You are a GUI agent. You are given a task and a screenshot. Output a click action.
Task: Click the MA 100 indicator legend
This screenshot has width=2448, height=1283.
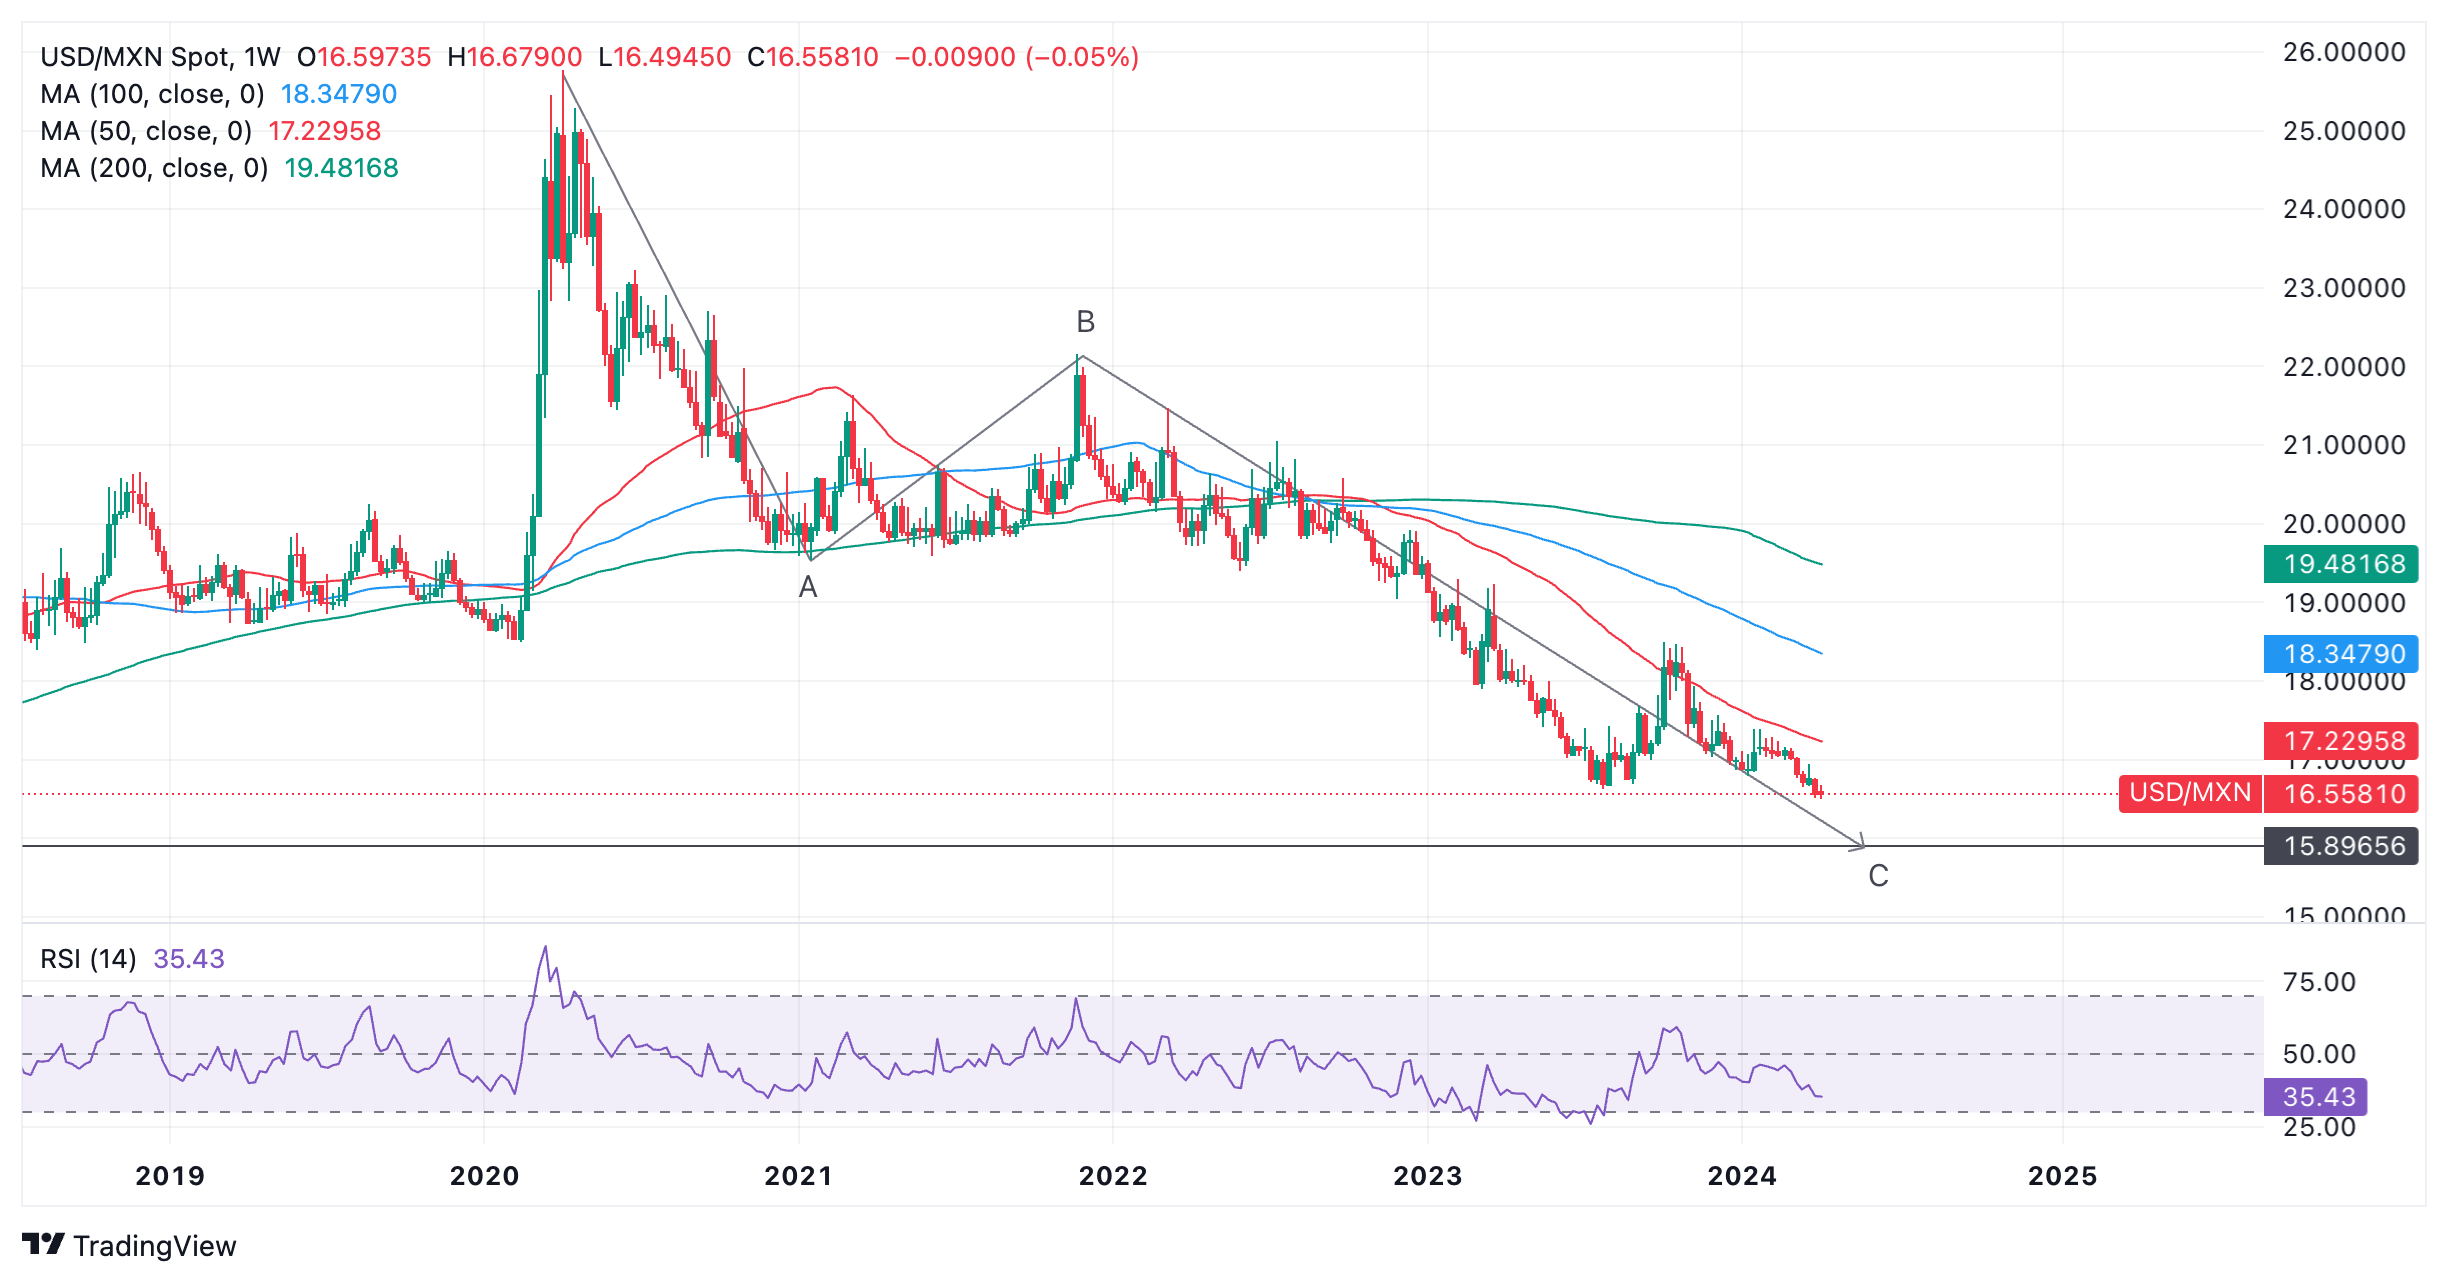(x=152, y=94)
